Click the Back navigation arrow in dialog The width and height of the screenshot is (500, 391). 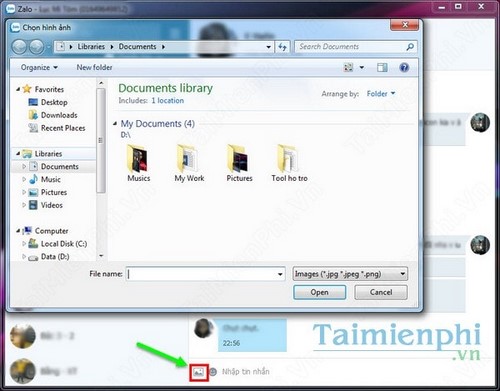(x=19, y=47)
